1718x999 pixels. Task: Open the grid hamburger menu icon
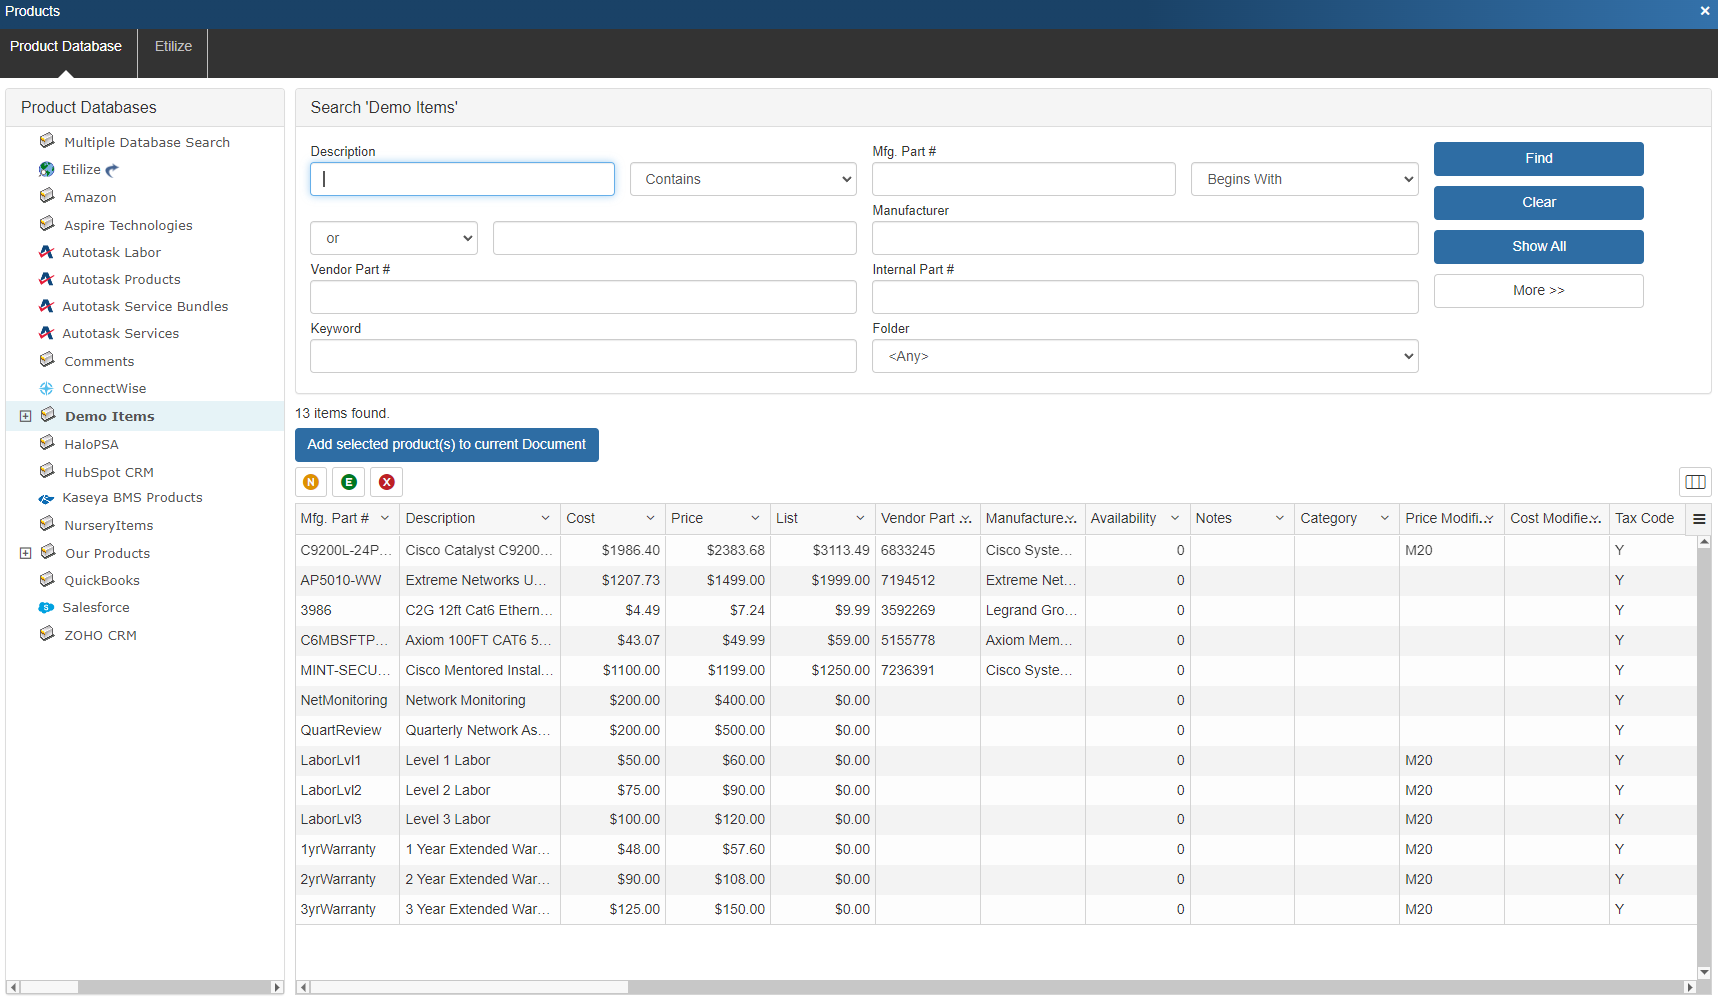tap(1698, 519)
